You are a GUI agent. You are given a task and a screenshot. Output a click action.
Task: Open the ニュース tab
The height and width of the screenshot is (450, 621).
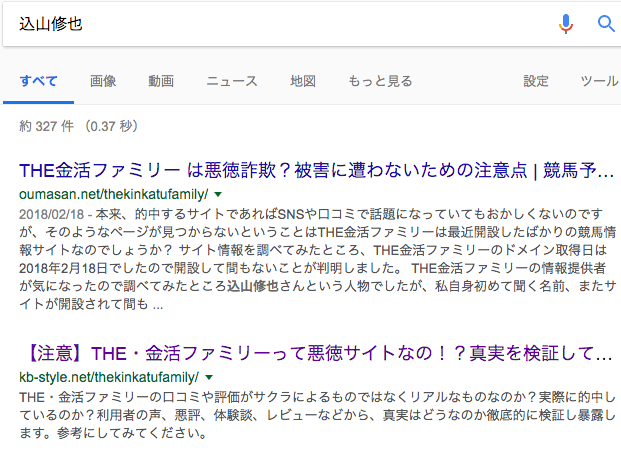(232, 81)
